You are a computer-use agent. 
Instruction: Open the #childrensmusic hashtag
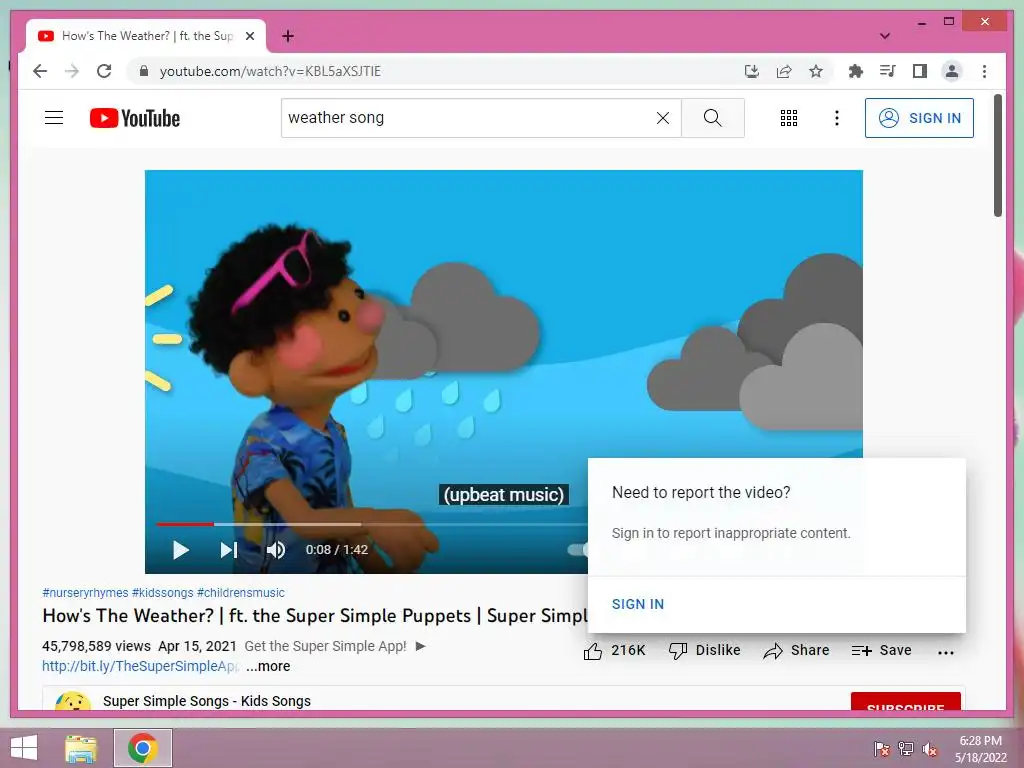point(240,592)
